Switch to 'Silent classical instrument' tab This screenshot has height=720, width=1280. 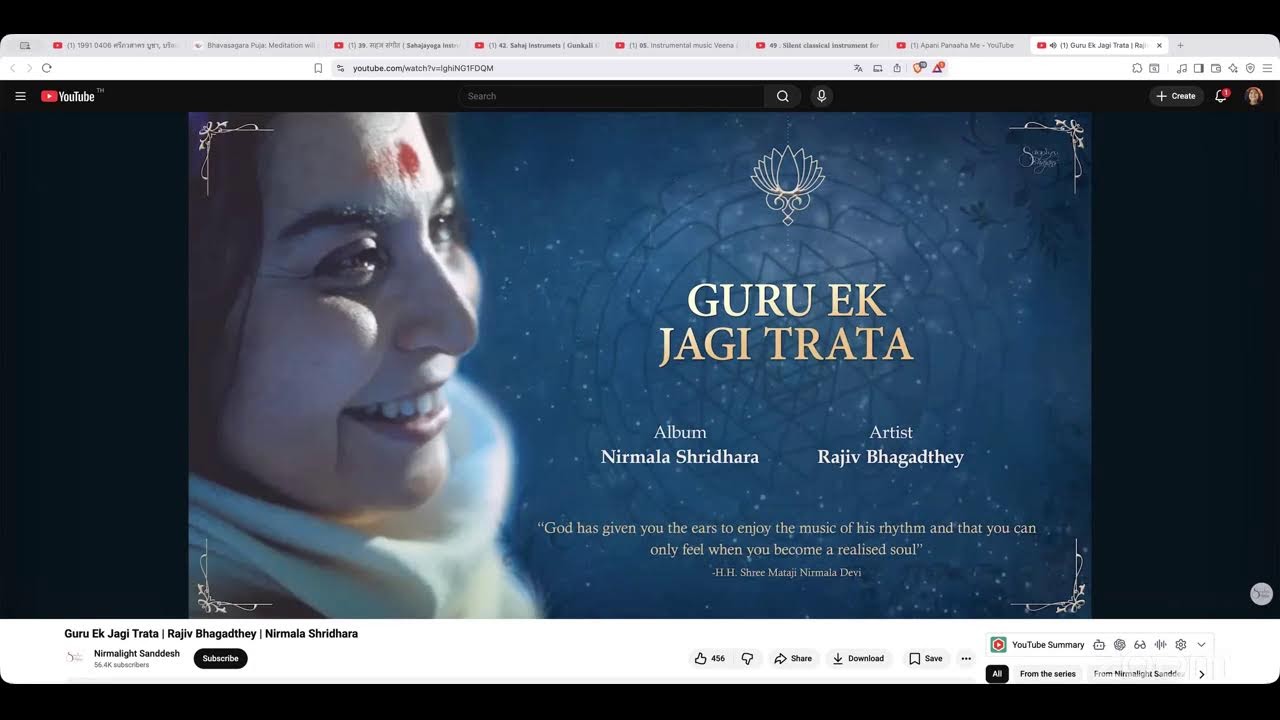click(818, 45)
